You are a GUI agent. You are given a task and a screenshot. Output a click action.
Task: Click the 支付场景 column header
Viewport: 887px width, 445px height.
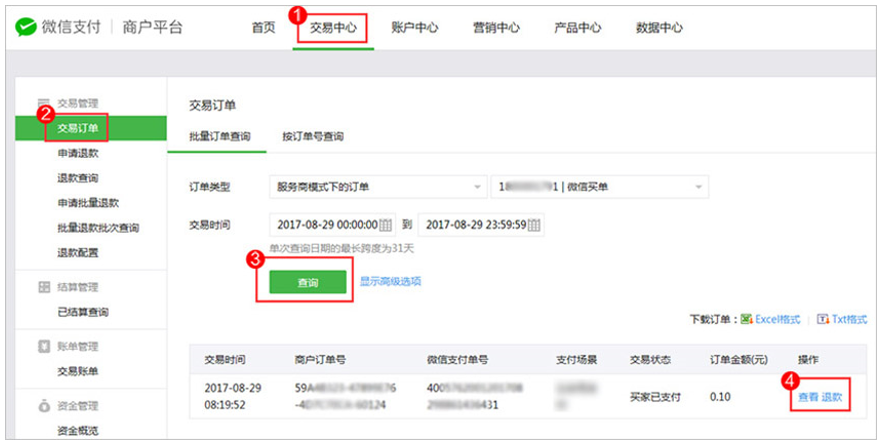click(x=576, y=360)
